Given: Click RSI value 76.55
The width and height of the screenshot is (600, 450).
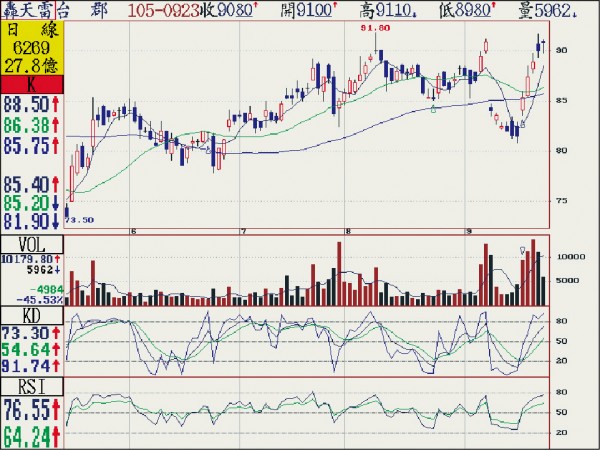Looking at the screenshot, I should (31, 409).
